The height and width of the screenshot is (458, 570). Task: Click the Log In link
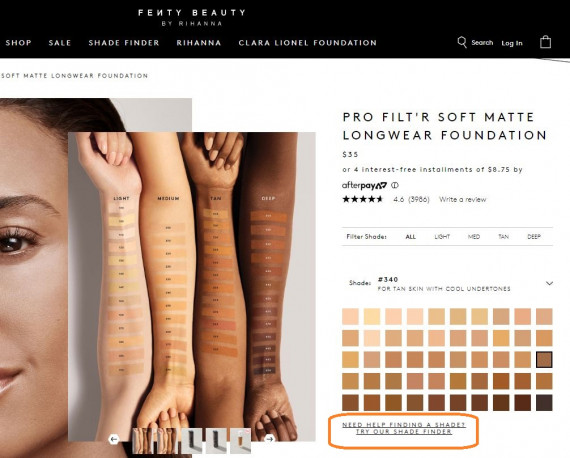coord(512,43)
